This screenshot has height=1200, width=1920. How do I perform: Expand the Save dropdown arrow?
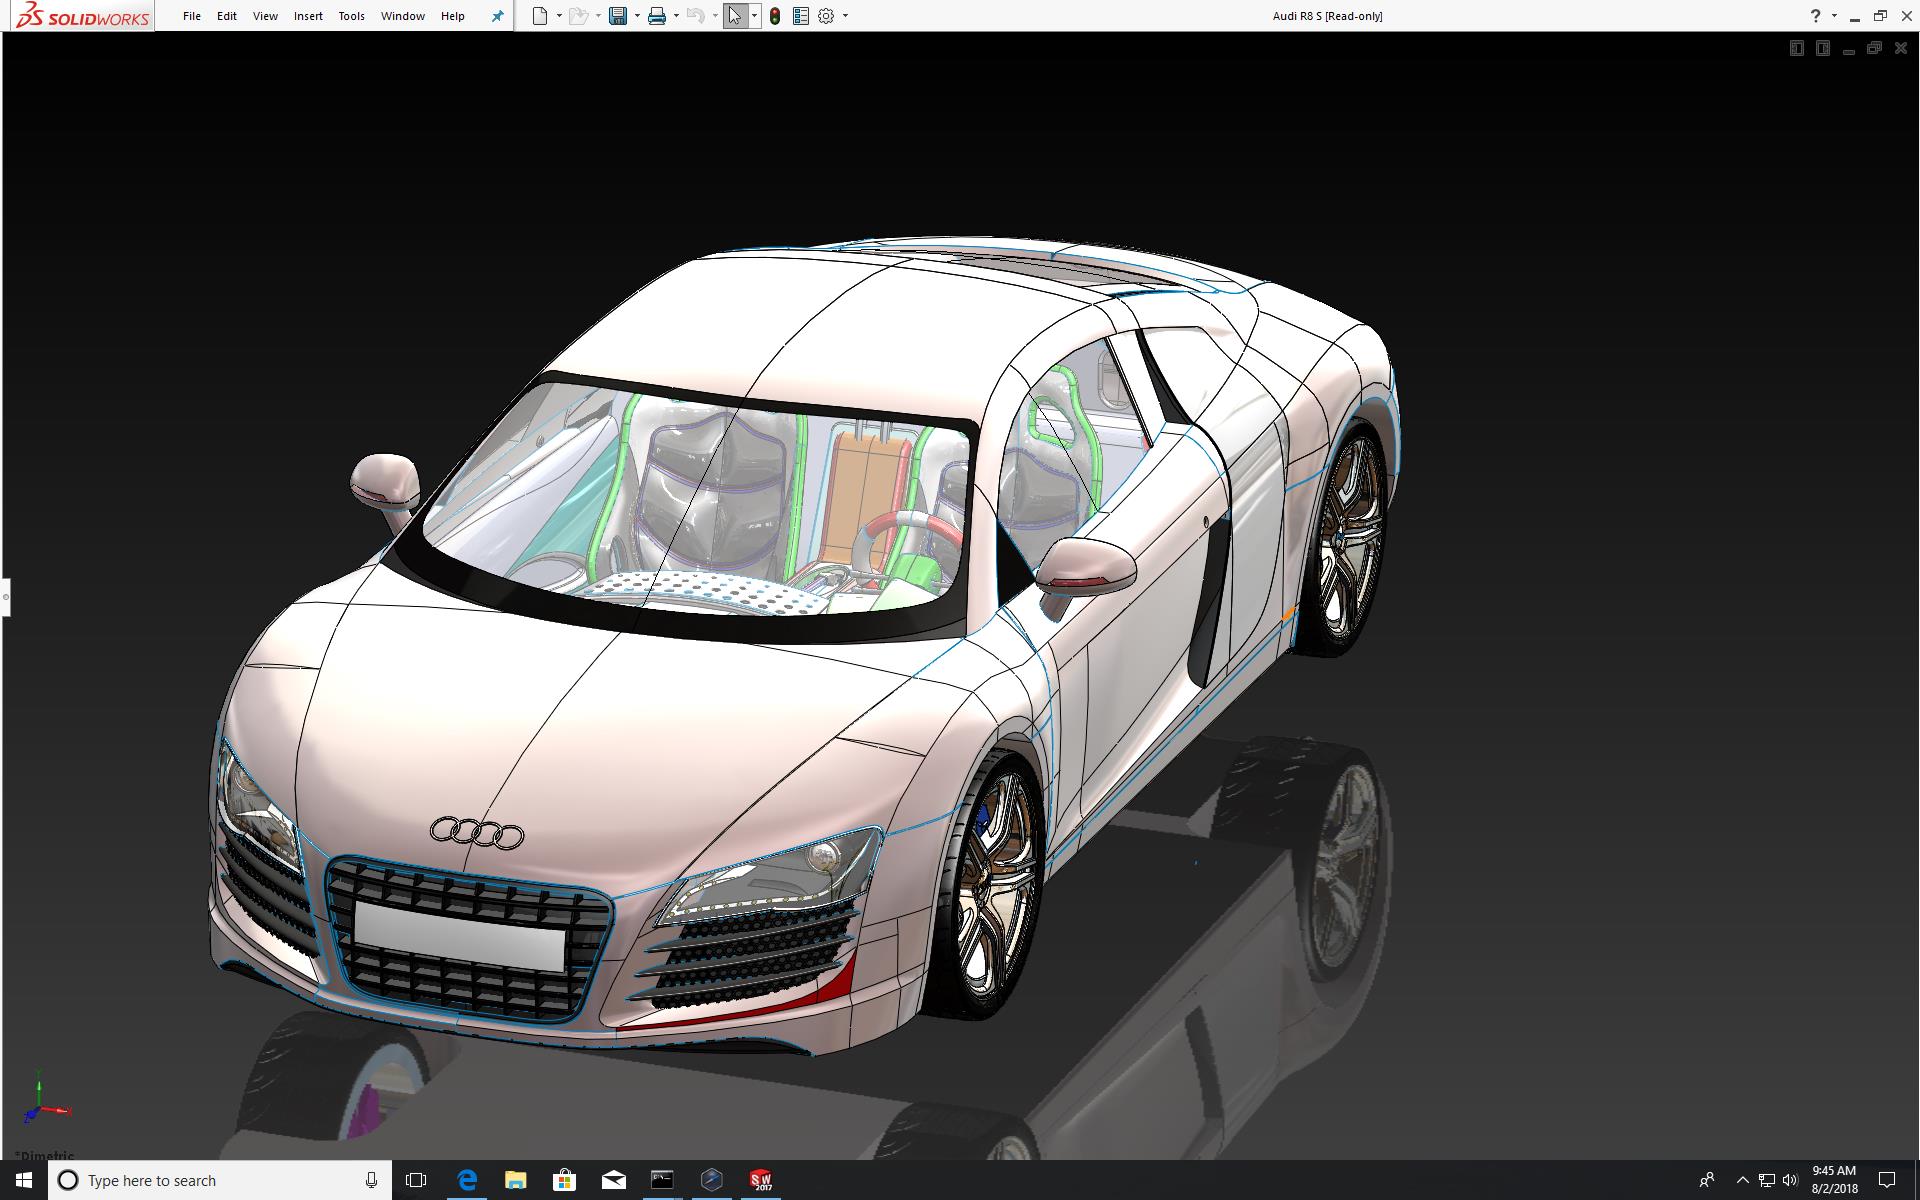(637, 16)
